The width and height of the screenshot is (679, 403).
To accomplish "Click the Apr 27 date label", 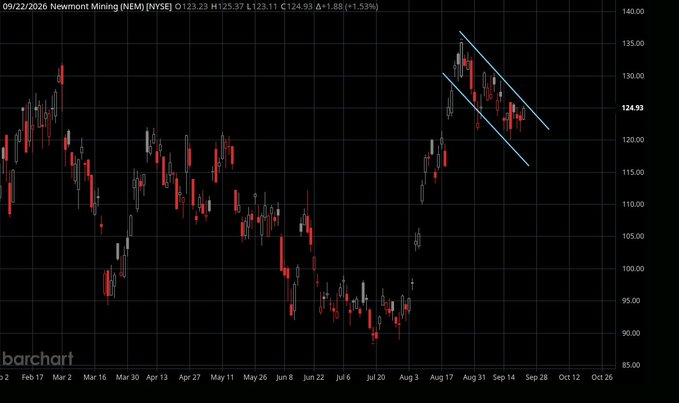I will coord(190,377).
